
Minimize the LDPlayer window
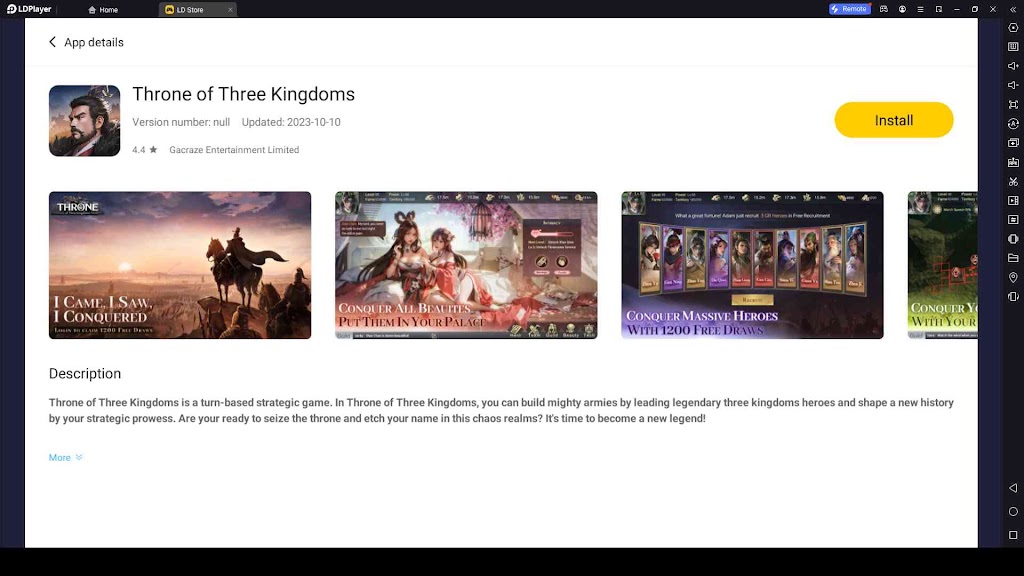point(957,9)
